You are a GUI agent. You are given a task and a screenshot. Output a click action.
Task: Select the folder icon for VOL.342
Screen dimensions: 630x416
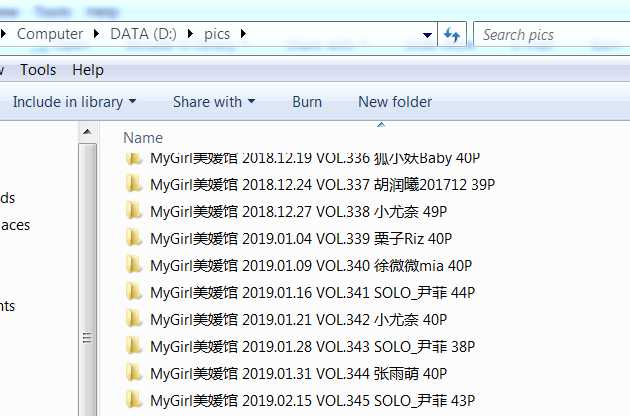(x=133, y=319)
